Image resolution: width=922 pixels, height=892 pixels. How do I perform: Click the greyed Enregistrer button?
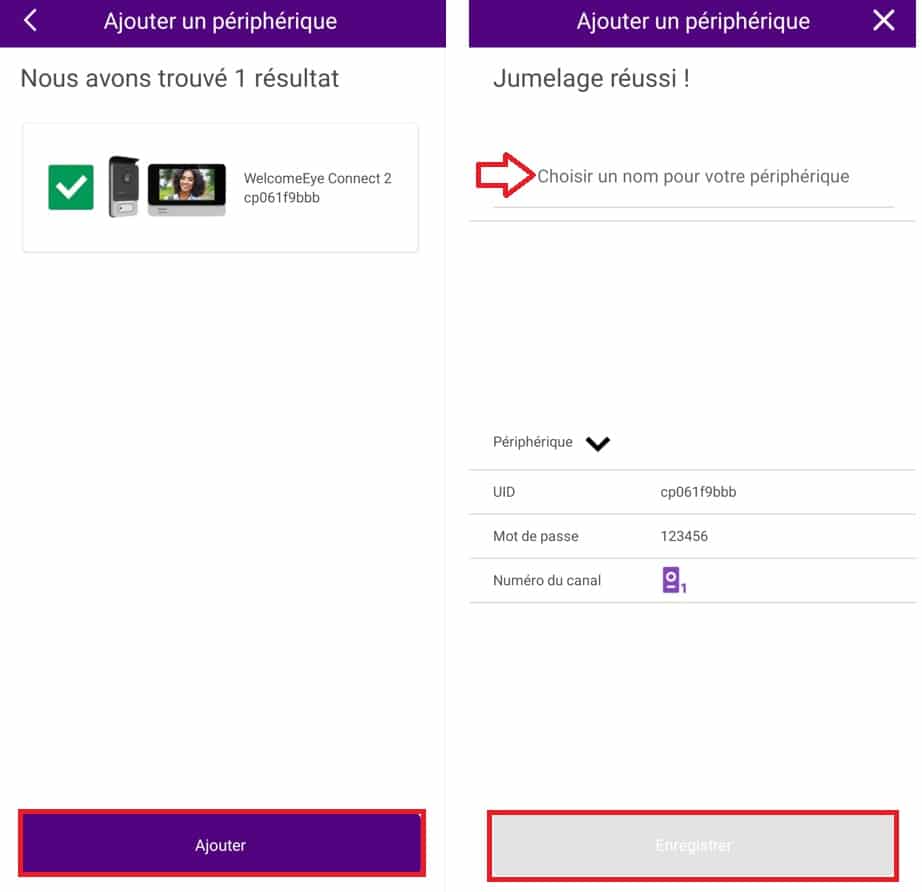(x=693, y=845)
